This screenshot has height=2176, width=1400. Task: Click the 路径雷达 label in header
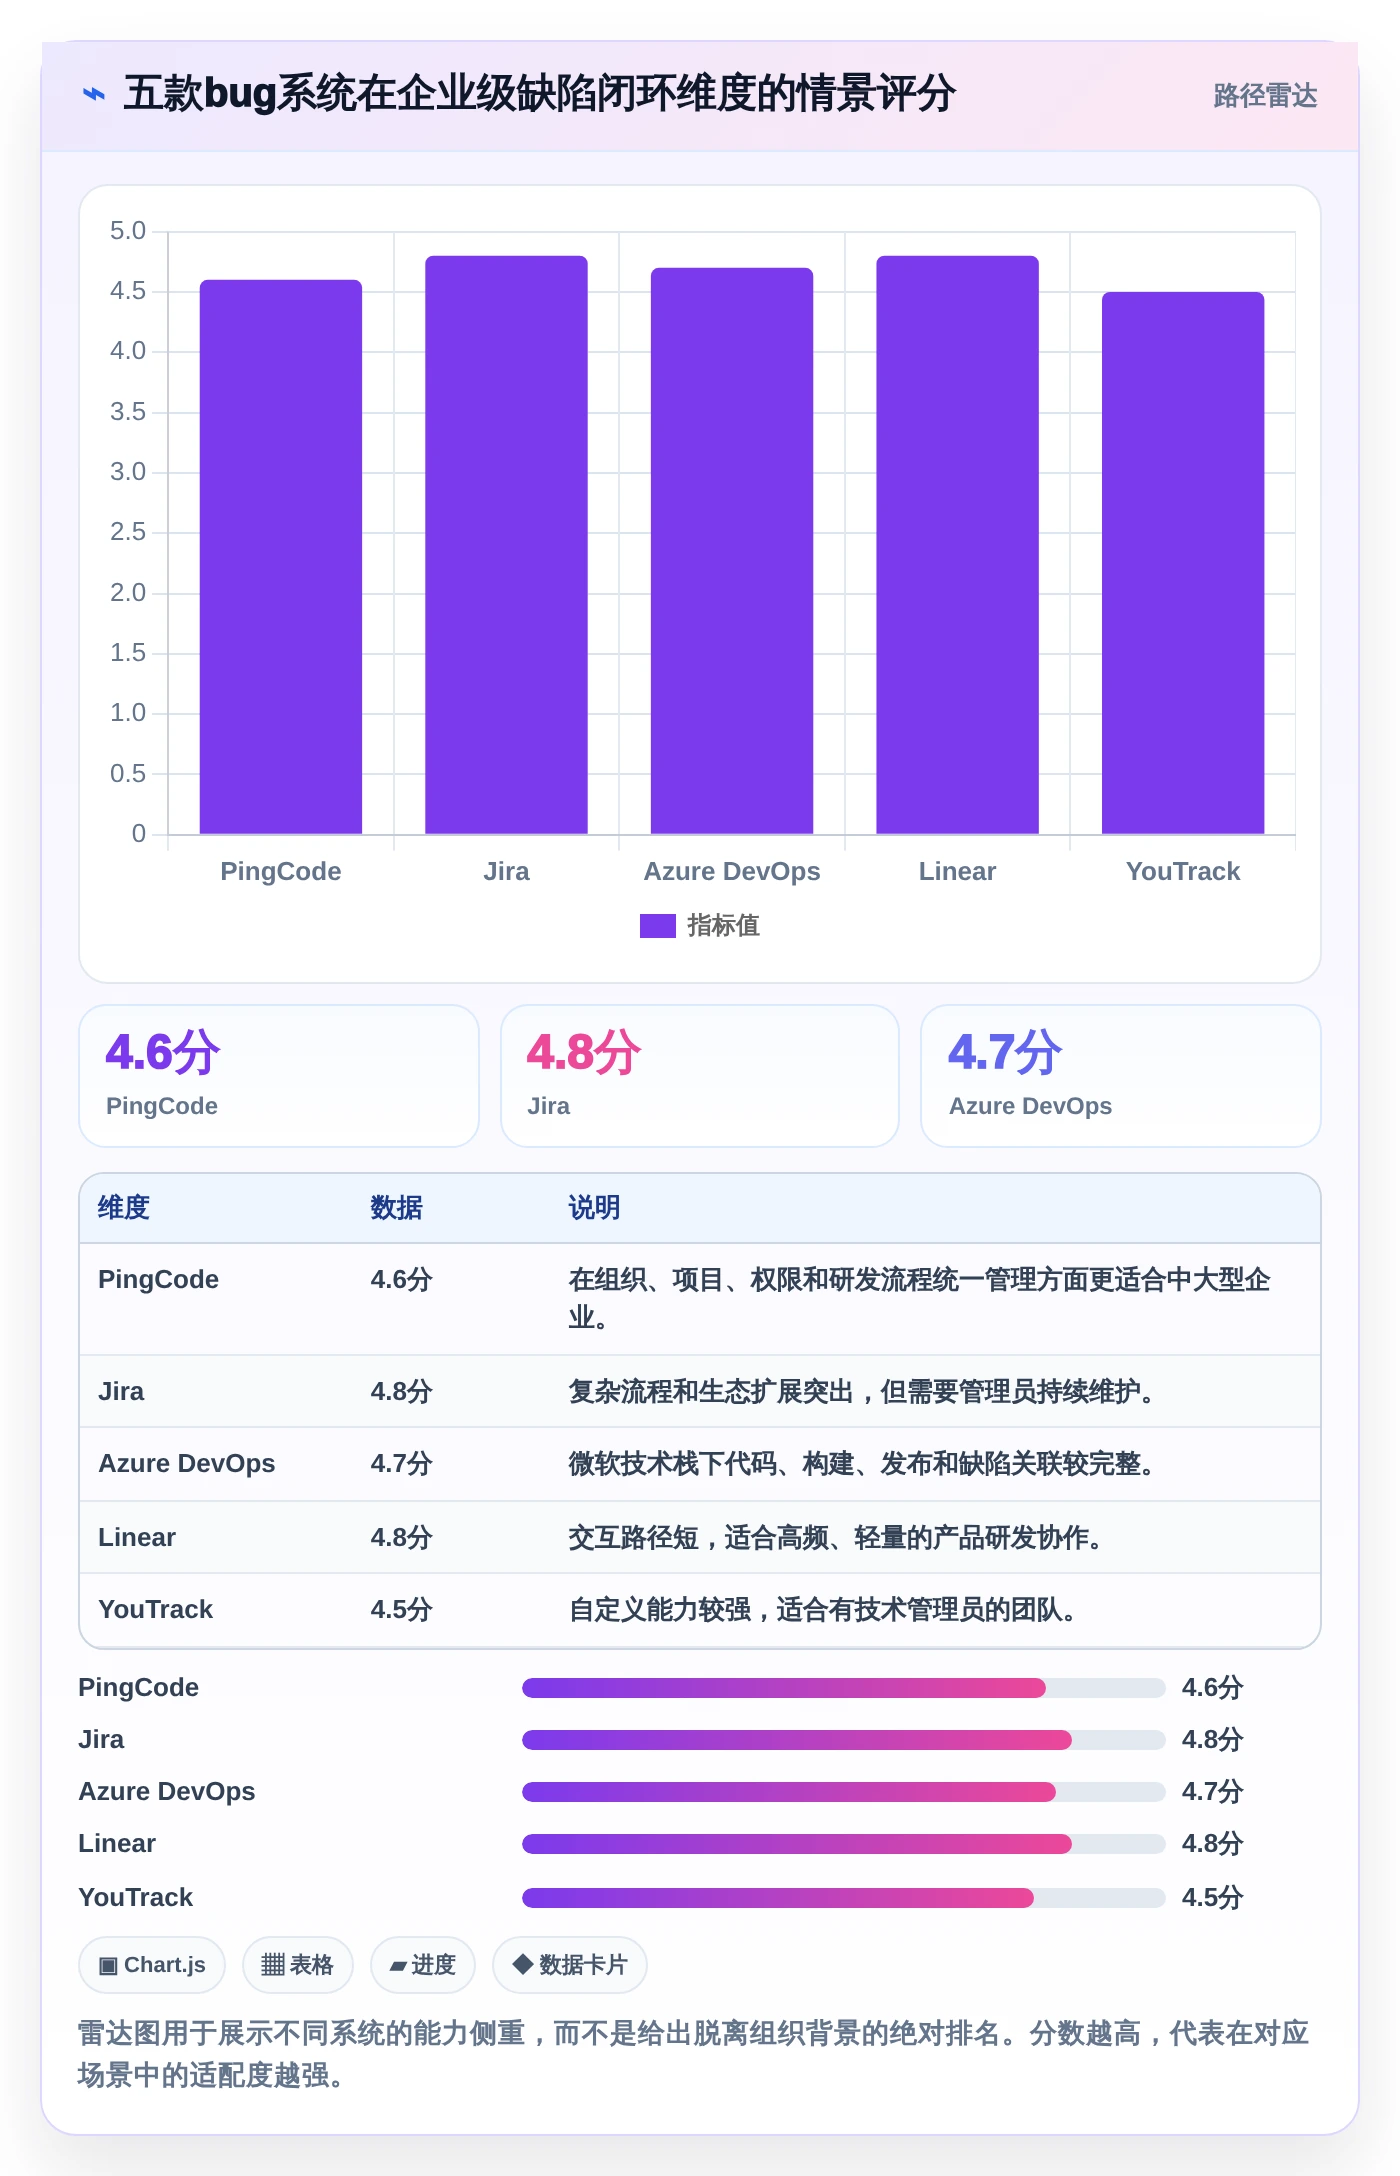coord(1265,95)
